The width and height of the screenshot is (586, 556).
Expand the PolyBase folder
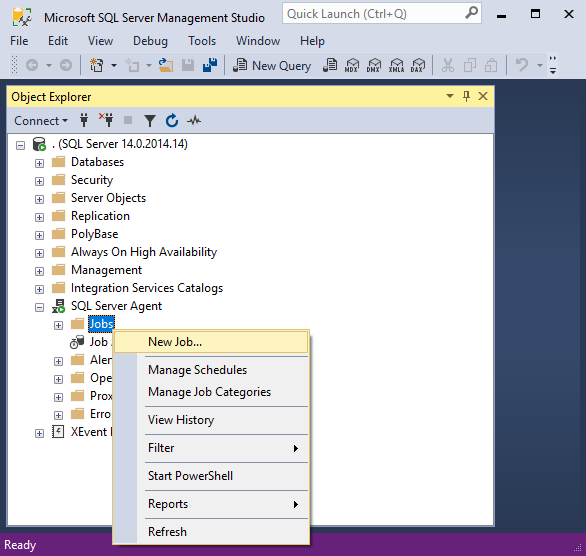click(39, 235)
